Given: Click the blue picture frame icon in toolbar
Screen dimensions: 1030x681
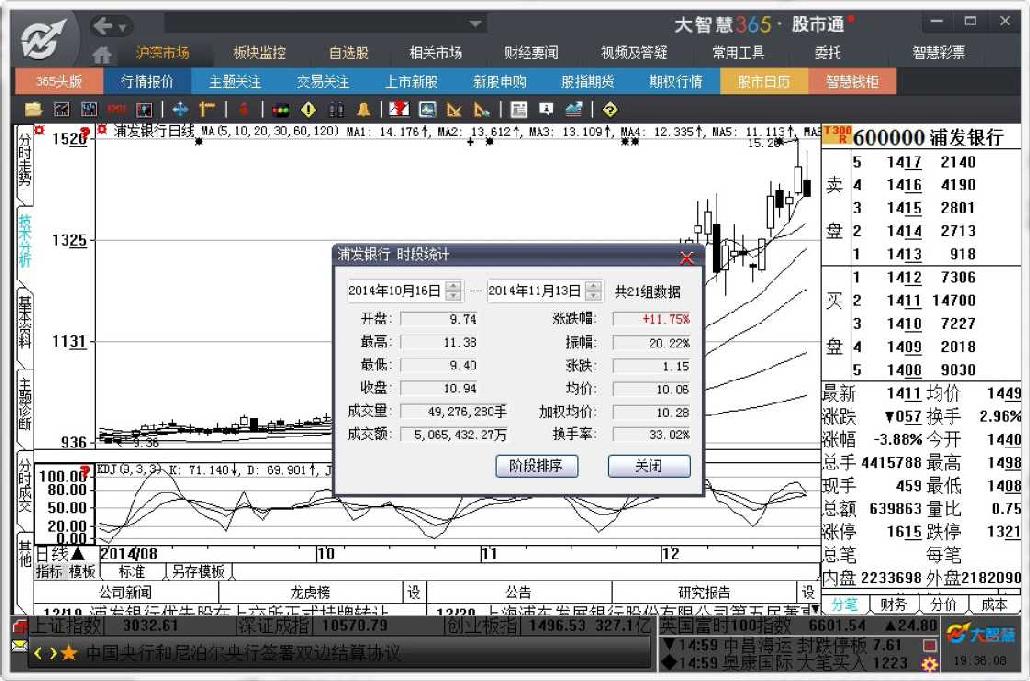Looking at the screenshot, I should point(428,110).
